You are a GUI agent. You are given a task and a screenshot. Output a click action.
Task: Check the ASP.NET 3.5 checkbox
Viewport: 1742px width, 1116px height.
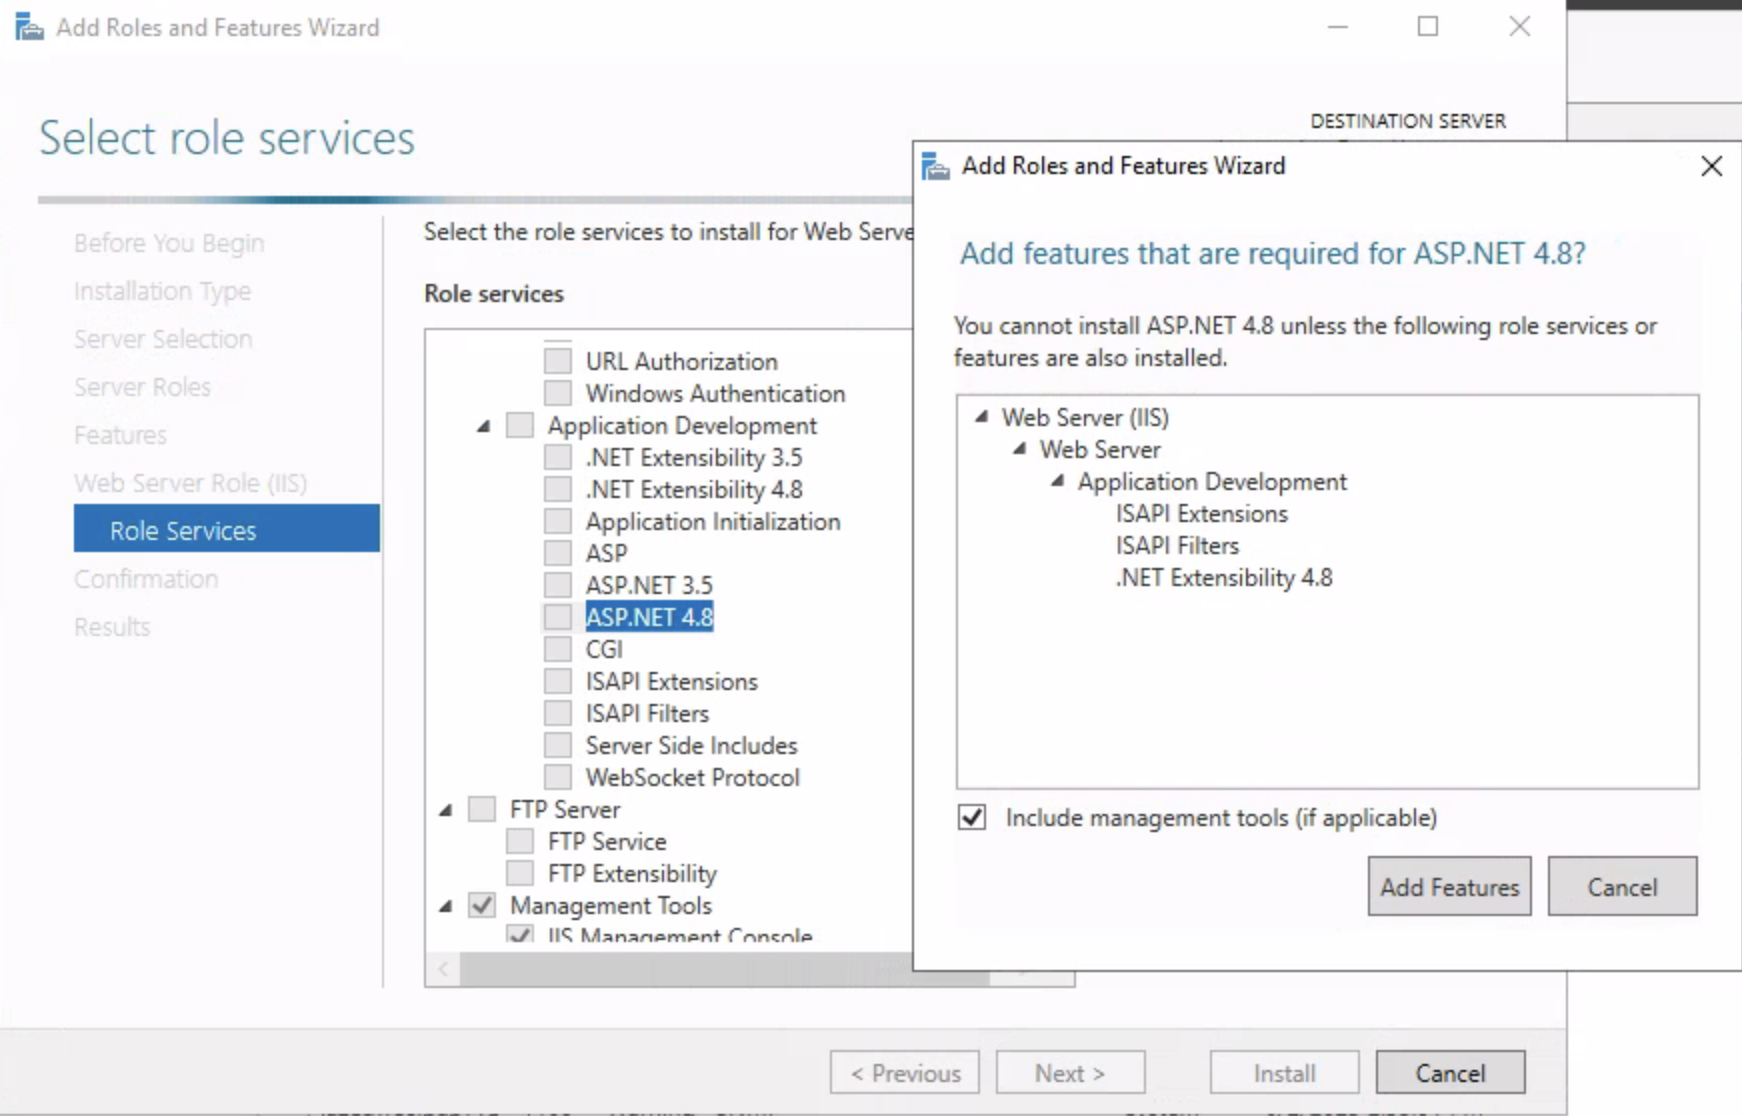[x=558, y=585]
